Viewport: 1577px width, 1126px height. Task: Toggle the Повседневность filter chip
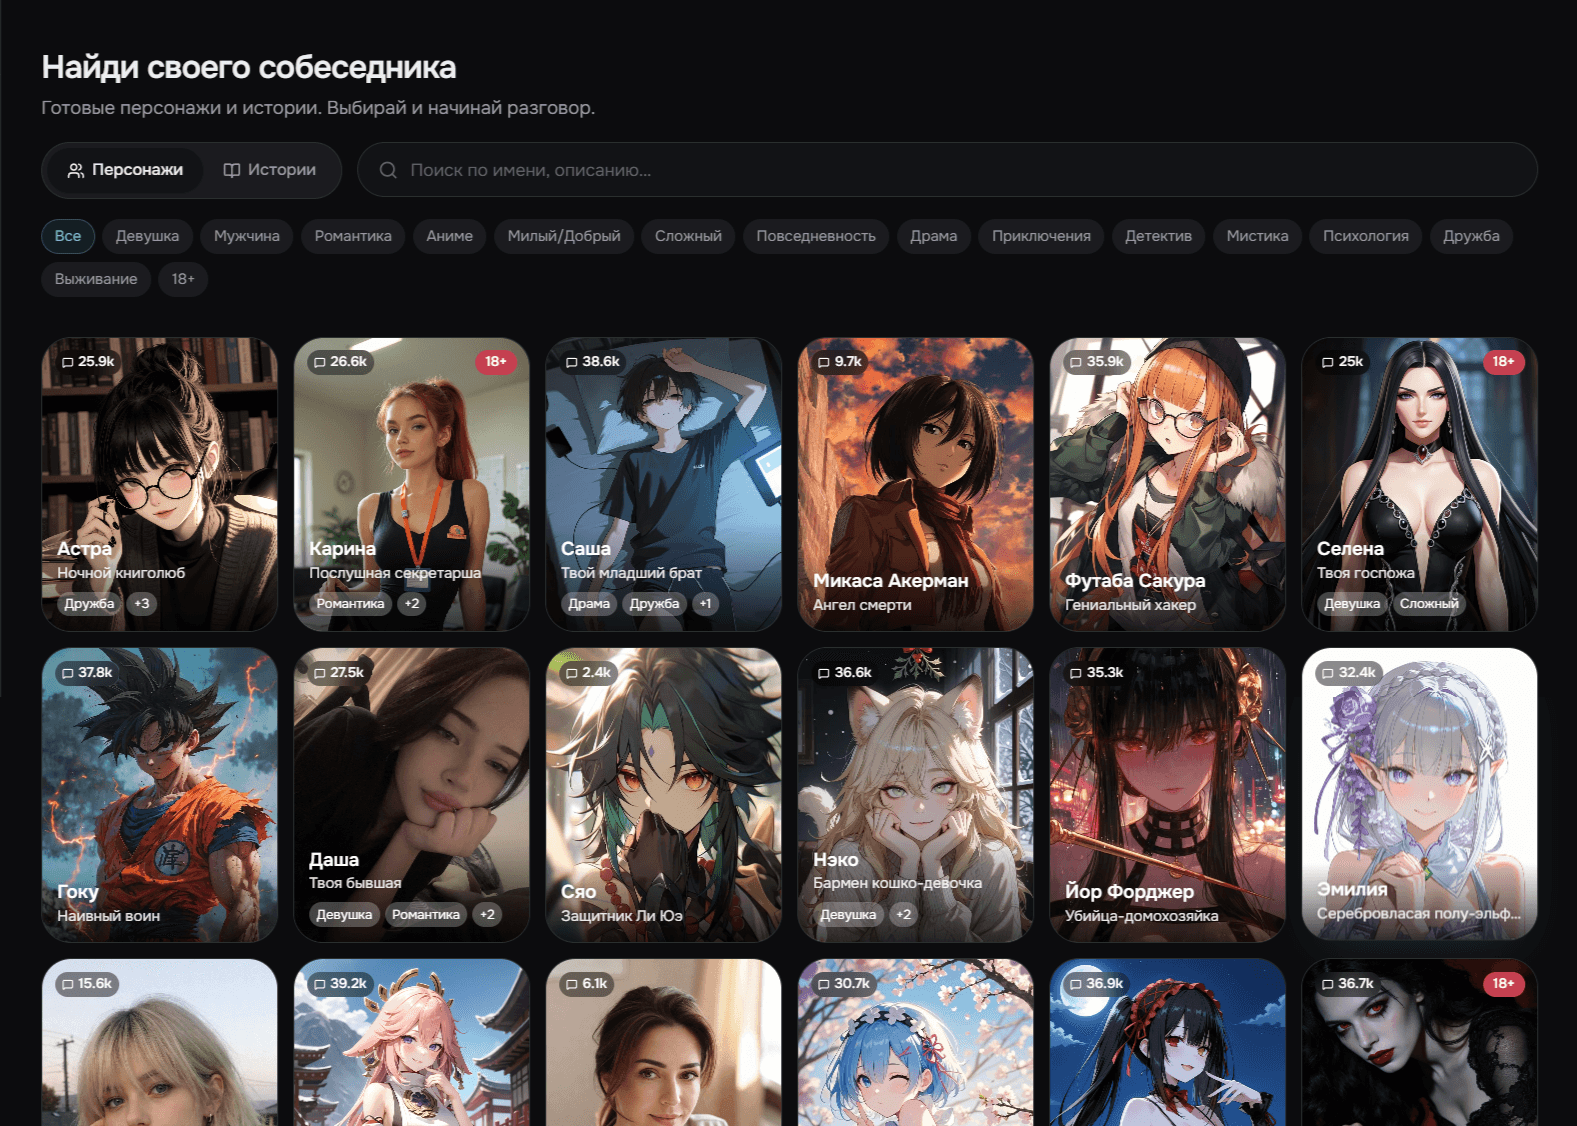(816, 236)
